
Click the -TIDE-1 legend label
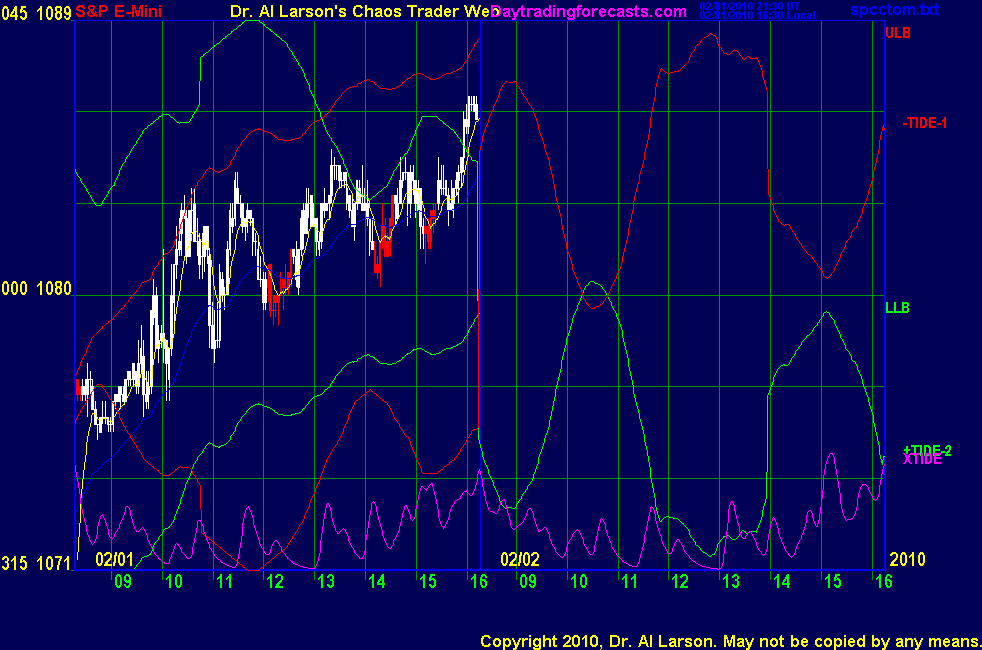pyautogui.click(x=924, y=123)
